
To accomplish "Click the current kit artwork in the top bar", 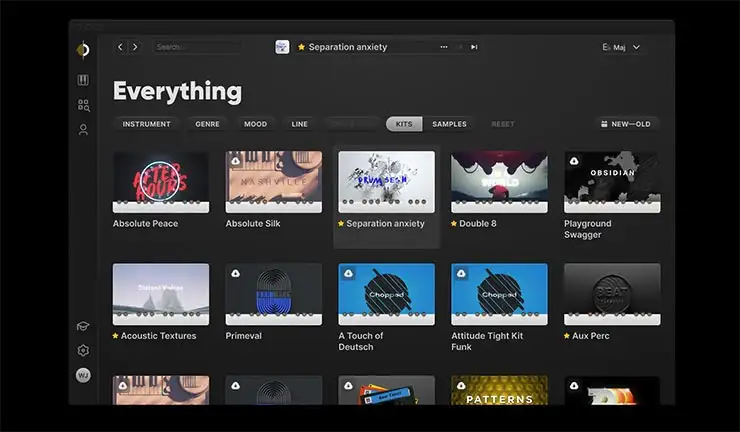I will [x=282, y=47].
